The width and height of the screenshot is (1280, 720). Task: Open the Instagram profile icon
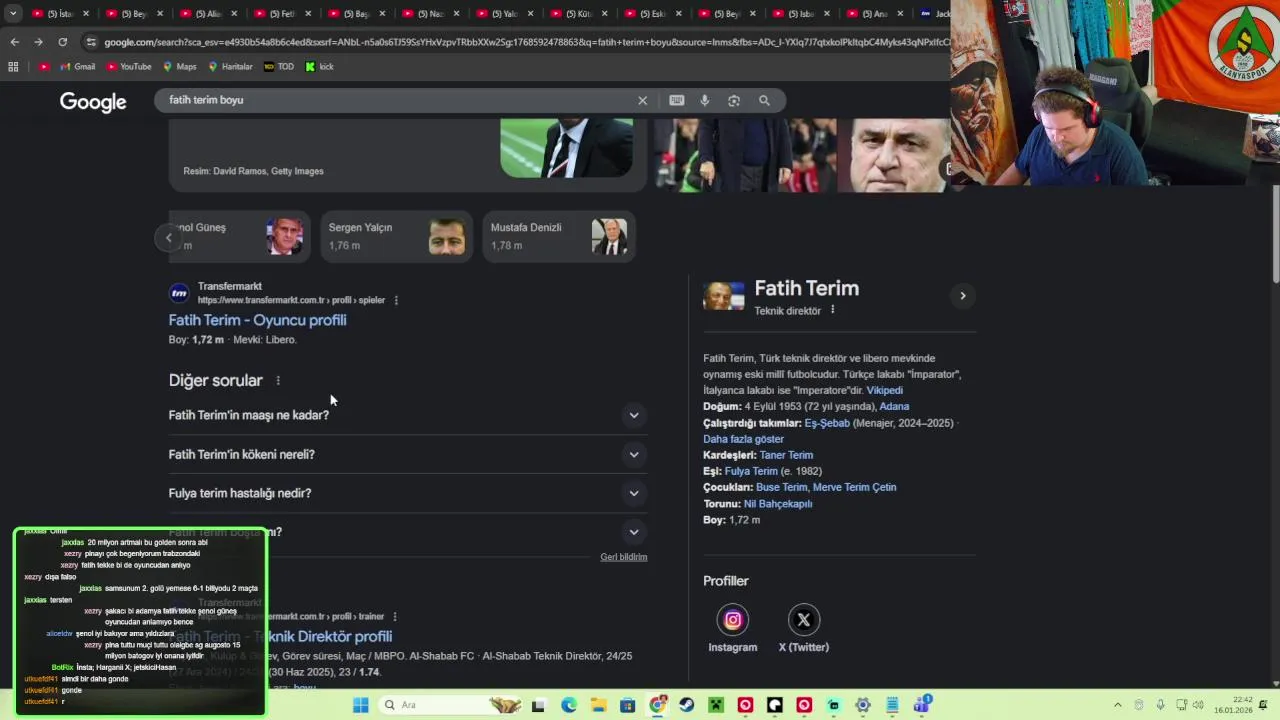tap(733, 620)
